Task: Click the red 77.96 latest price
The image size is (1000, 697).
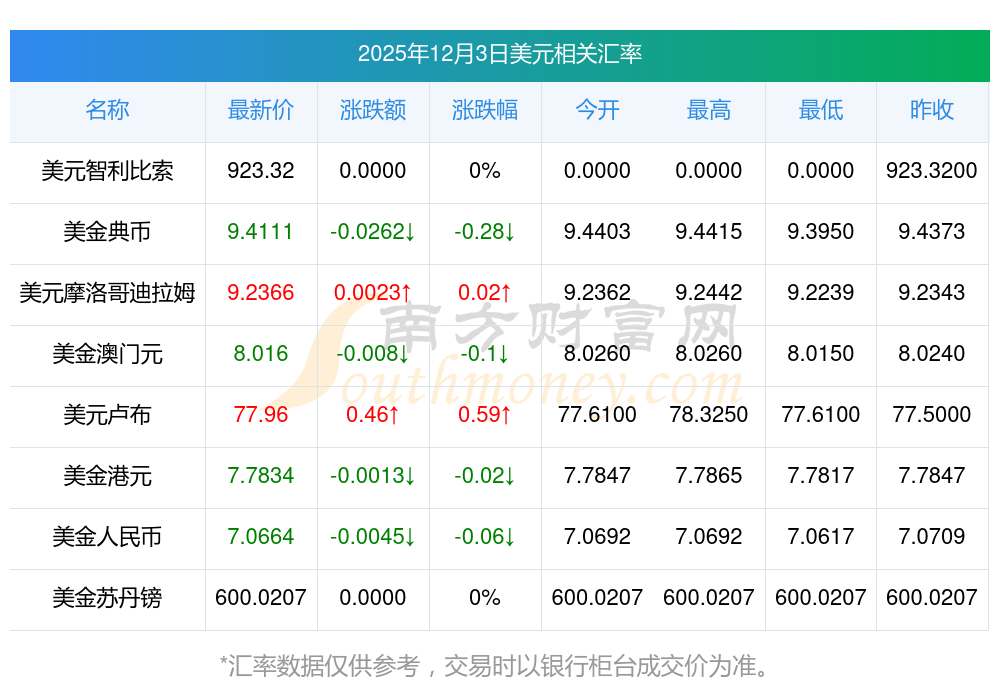Action: click(261, 415)
